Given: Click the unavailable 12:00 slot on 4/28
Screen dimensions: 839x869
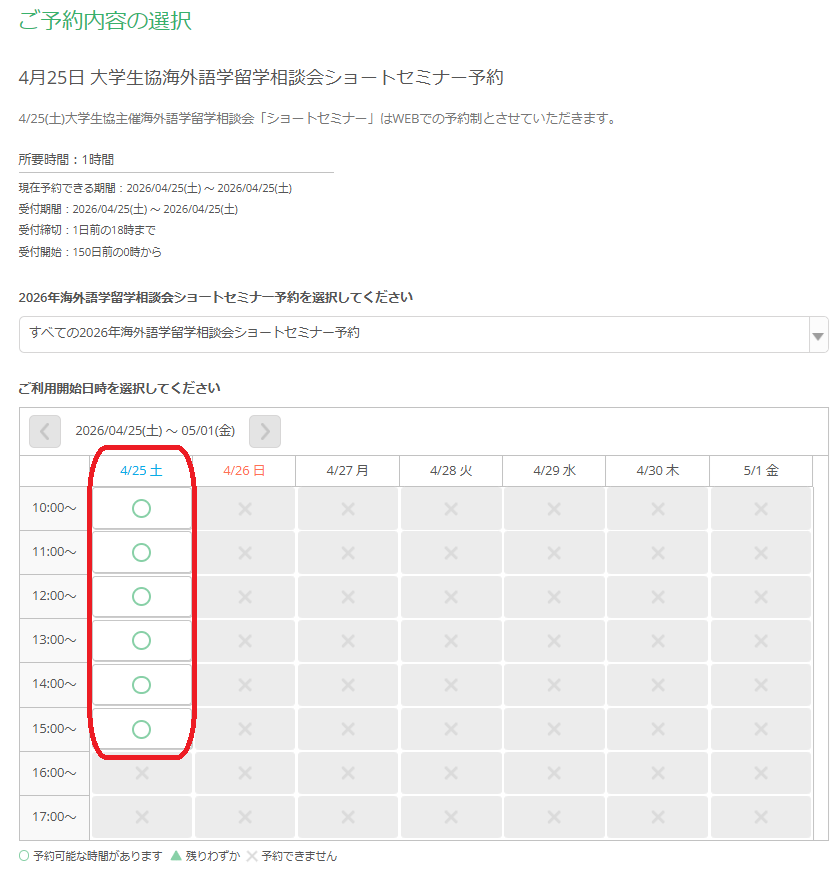Looking at the screenshot, I should pos(451,597).
